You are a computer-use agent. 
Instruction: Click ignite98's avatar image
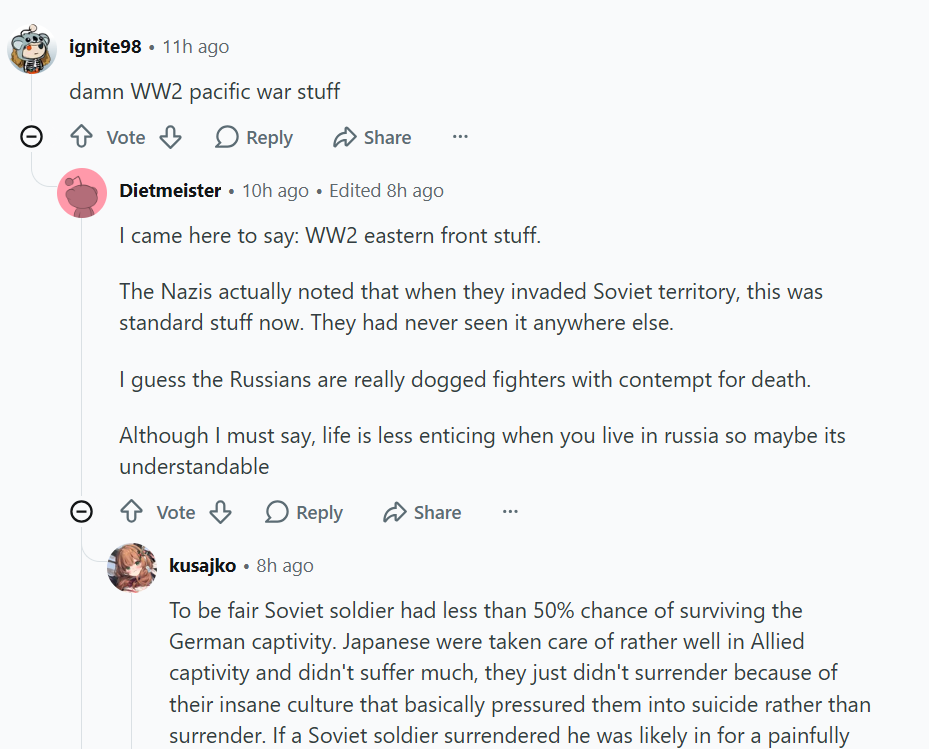(x=32, y=48)
